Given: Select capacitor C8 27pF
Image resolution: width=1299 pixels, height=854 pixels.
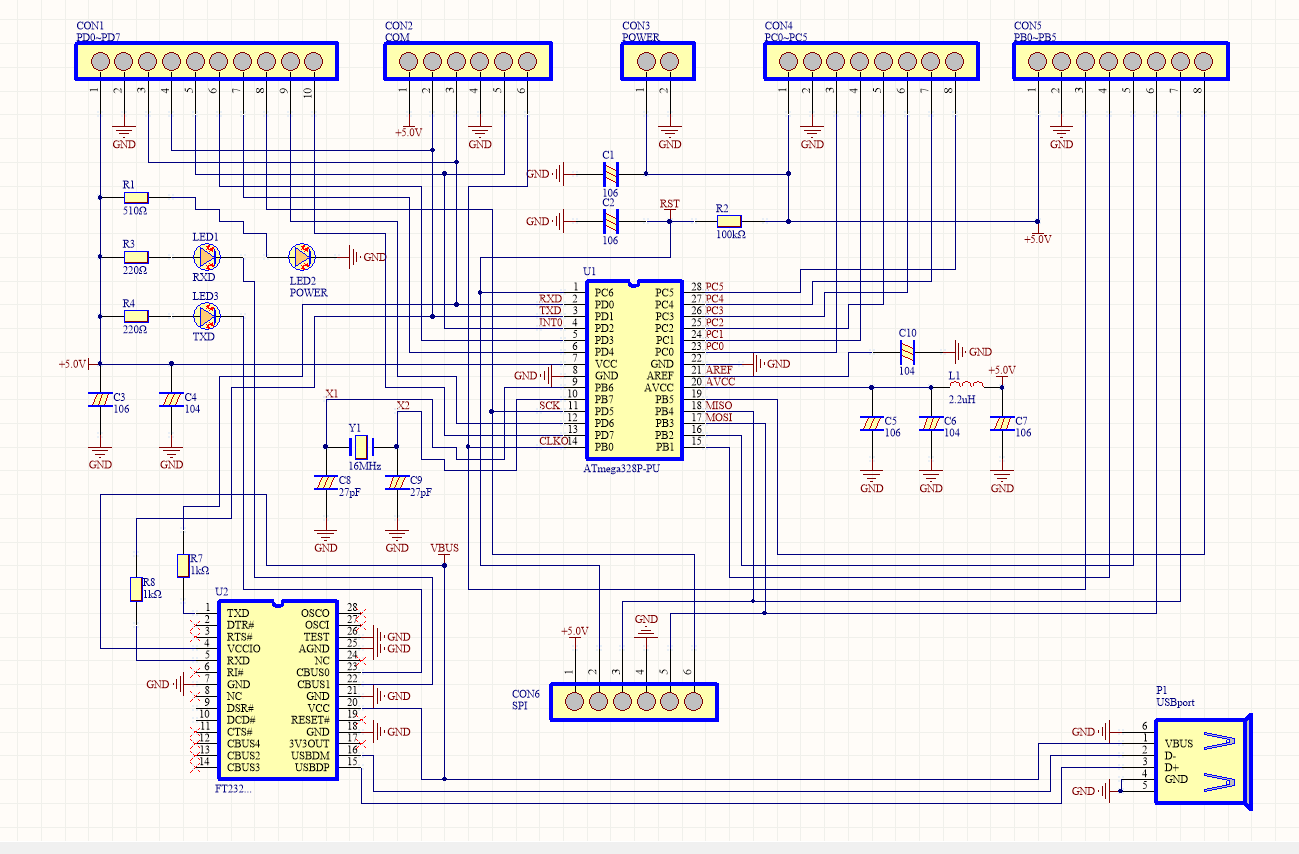Looking at the screenshot, I should click(325, 482).
